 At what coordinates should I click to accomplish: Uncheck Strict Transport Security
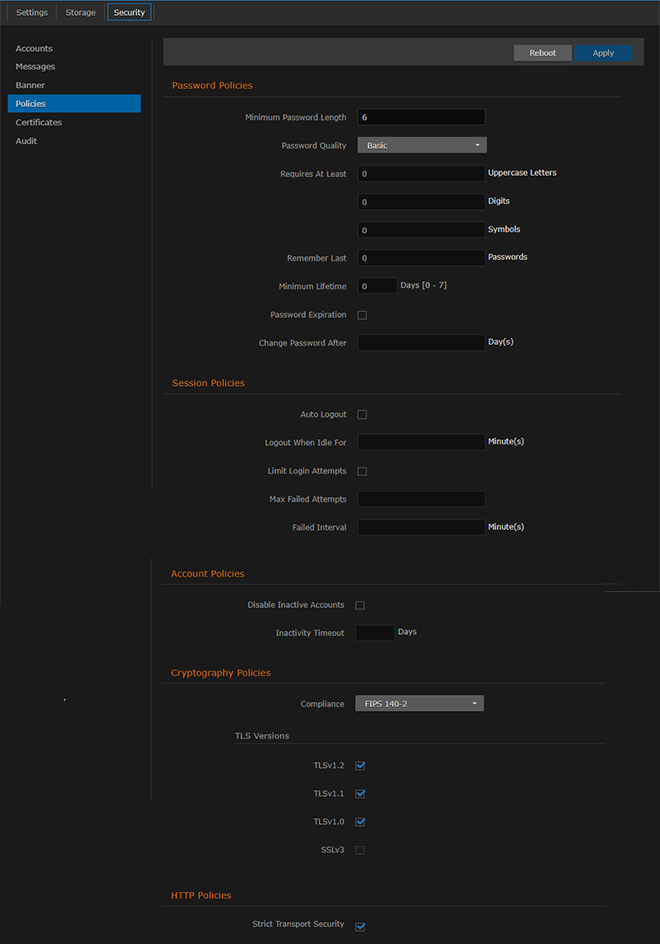359,924
